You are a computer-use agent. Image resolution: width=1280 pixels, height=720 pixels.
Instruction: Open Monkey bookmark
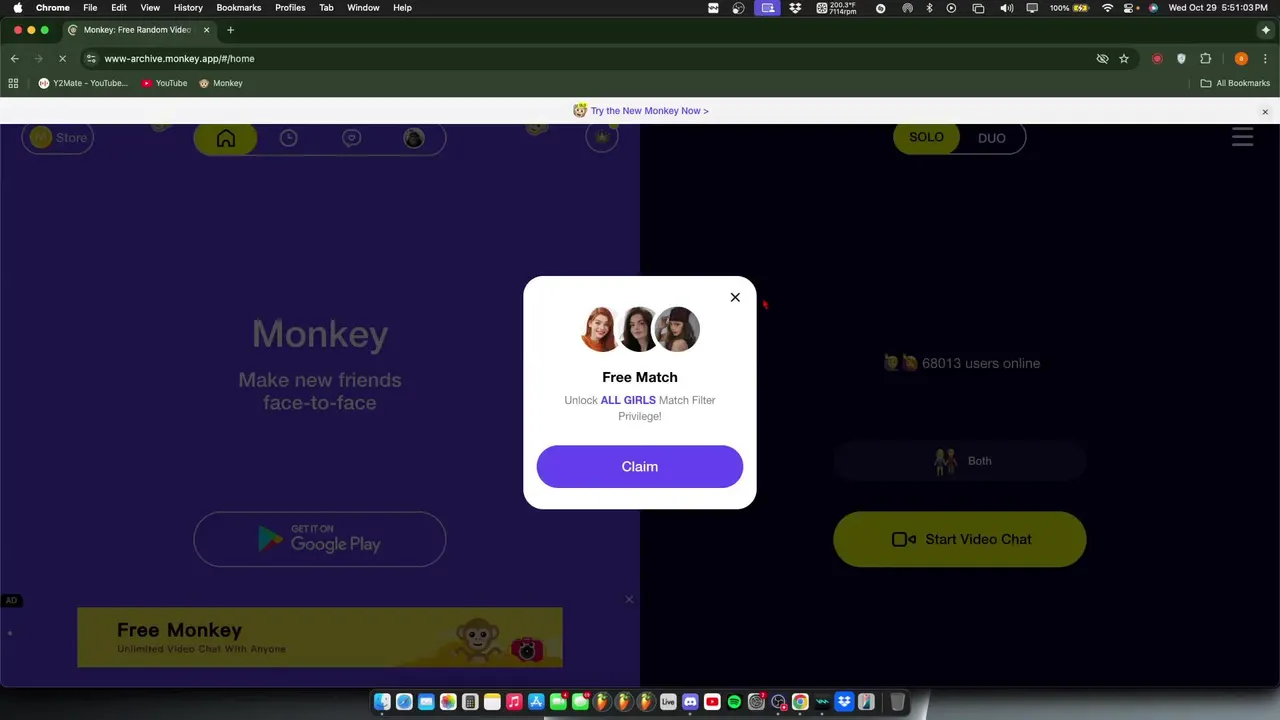pyautogui.click(x=221, y=83)
